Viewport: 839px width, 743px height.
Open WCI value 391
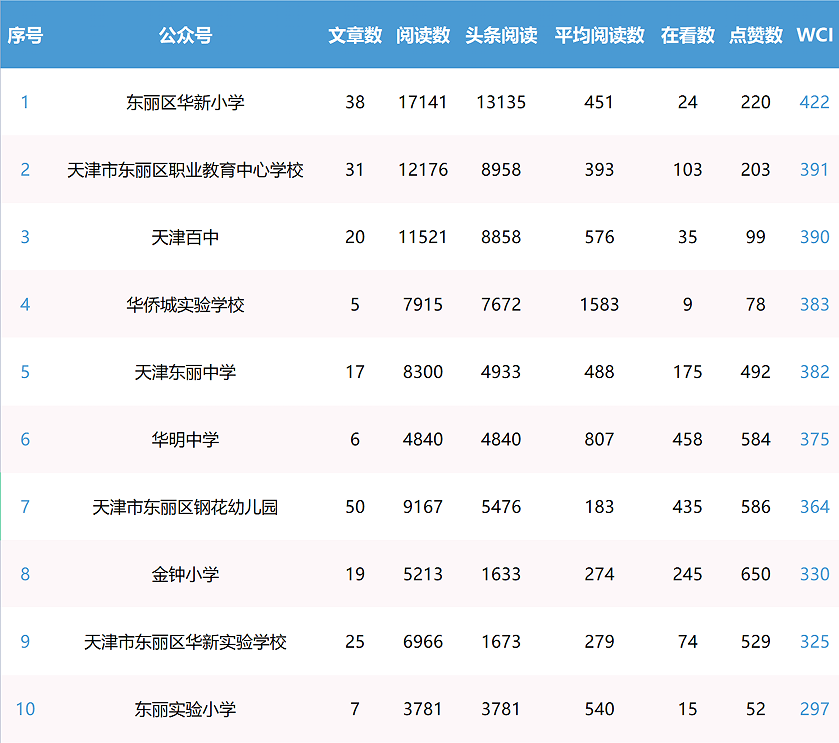pyautogui.click(x=814, y=170)
